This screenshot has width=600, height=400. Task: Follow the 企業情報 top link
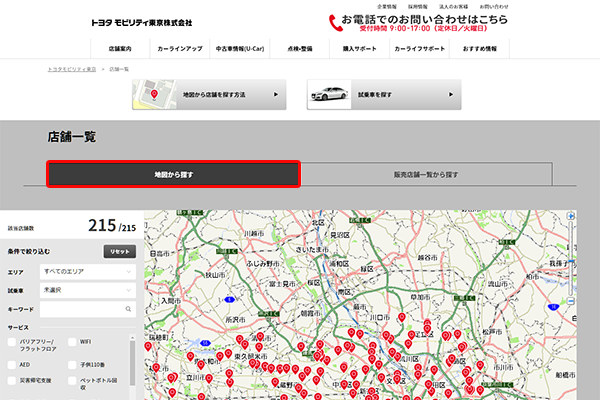click(x=387, y=7)
